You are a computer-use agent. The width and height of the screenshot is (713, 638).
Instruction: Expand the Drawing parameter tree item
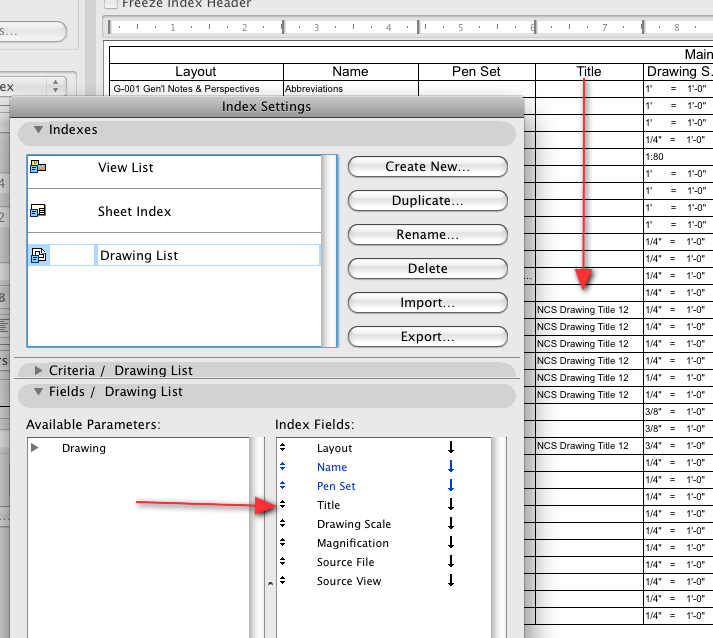click(35, 447)
